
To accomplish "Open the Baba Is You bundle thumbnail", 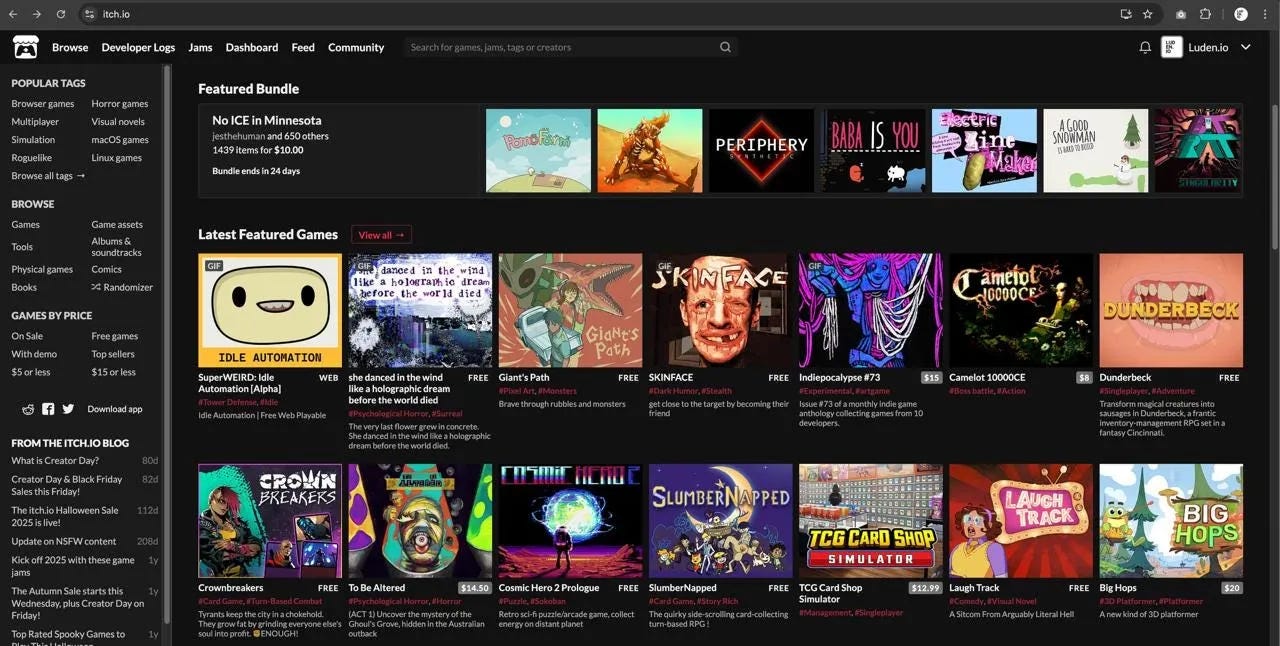I will click(x=872, y=151).
